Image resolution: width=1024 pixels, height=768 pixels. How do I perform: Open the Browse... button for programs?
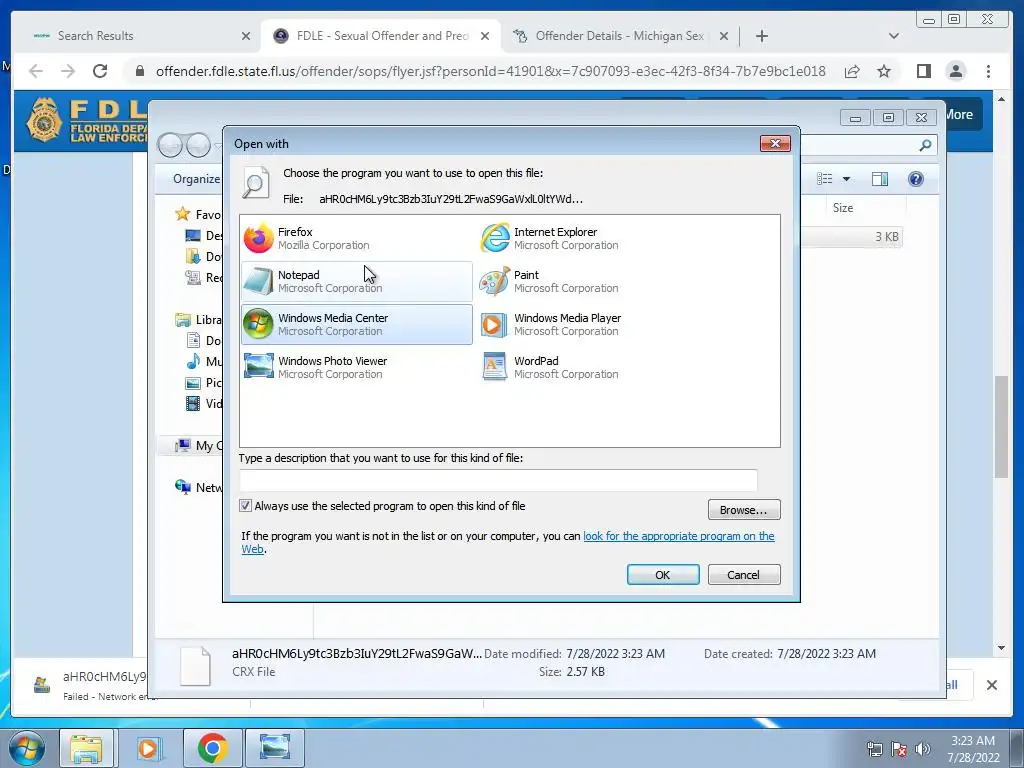[x=744, y=510]
